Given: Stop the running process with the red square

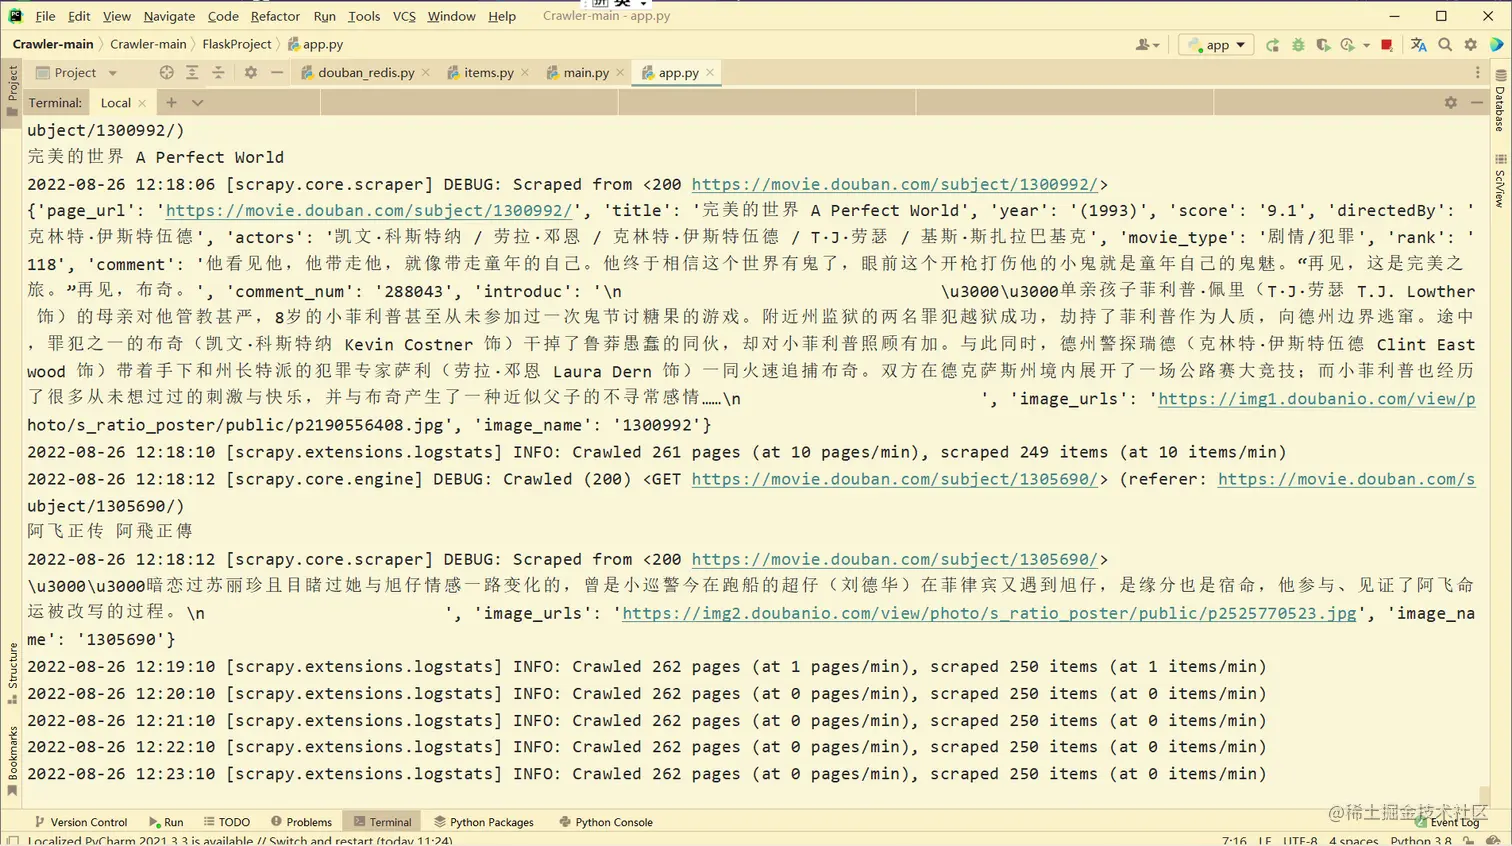Looking at the screenshot, I should pos(1386,45).
